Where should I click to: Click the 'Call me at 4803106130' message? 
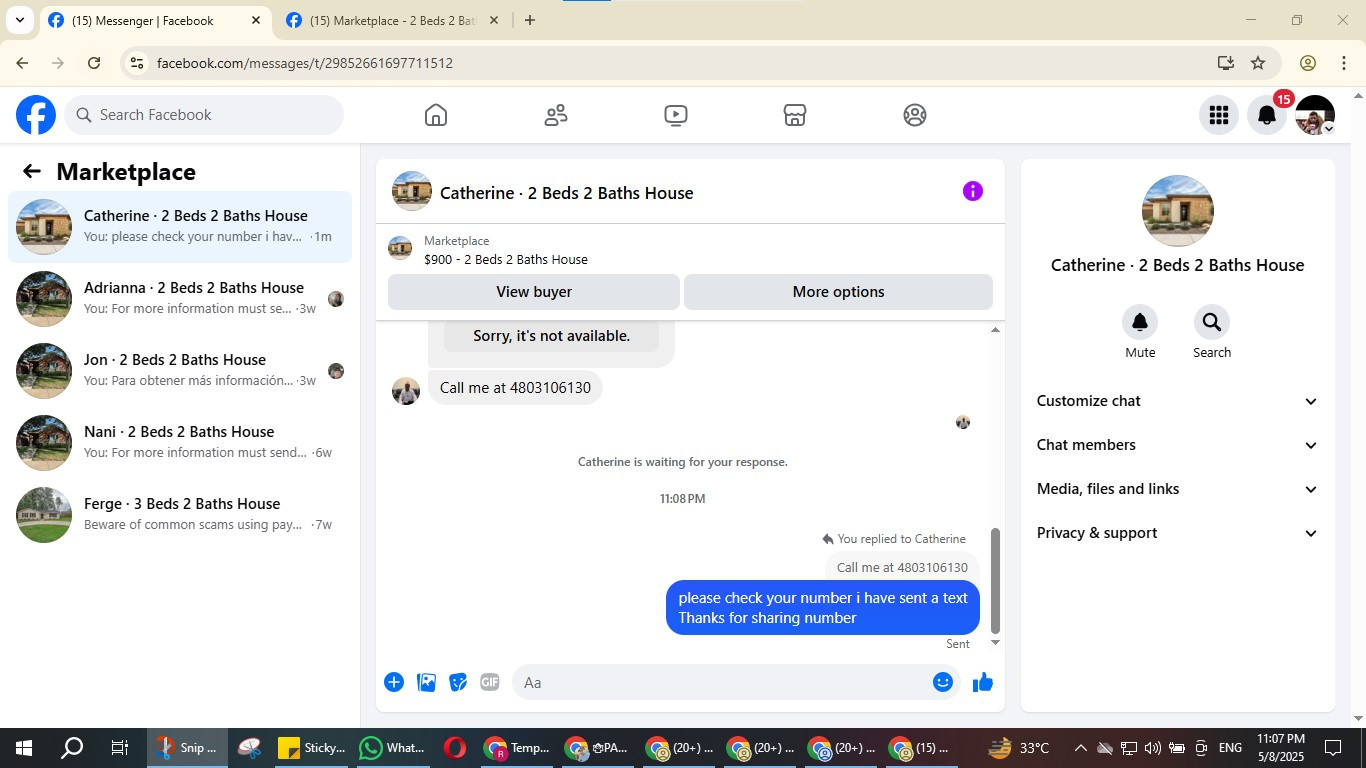pyautogui.click(x=515, y=388)
